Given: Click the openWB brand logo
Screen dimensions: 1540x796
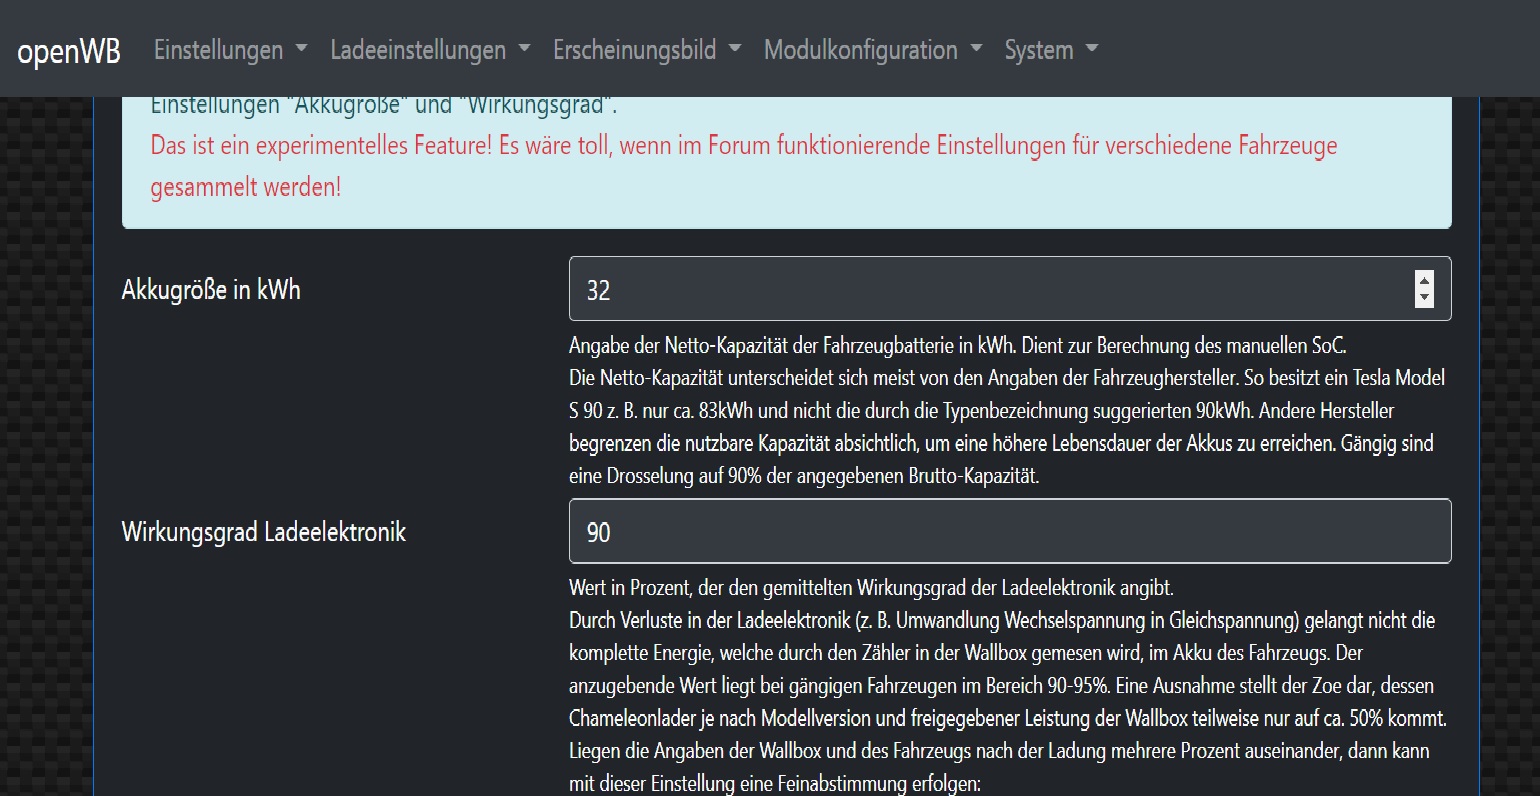Looking at the screenshot, I should pyautogui.click(x=69, y=50).
